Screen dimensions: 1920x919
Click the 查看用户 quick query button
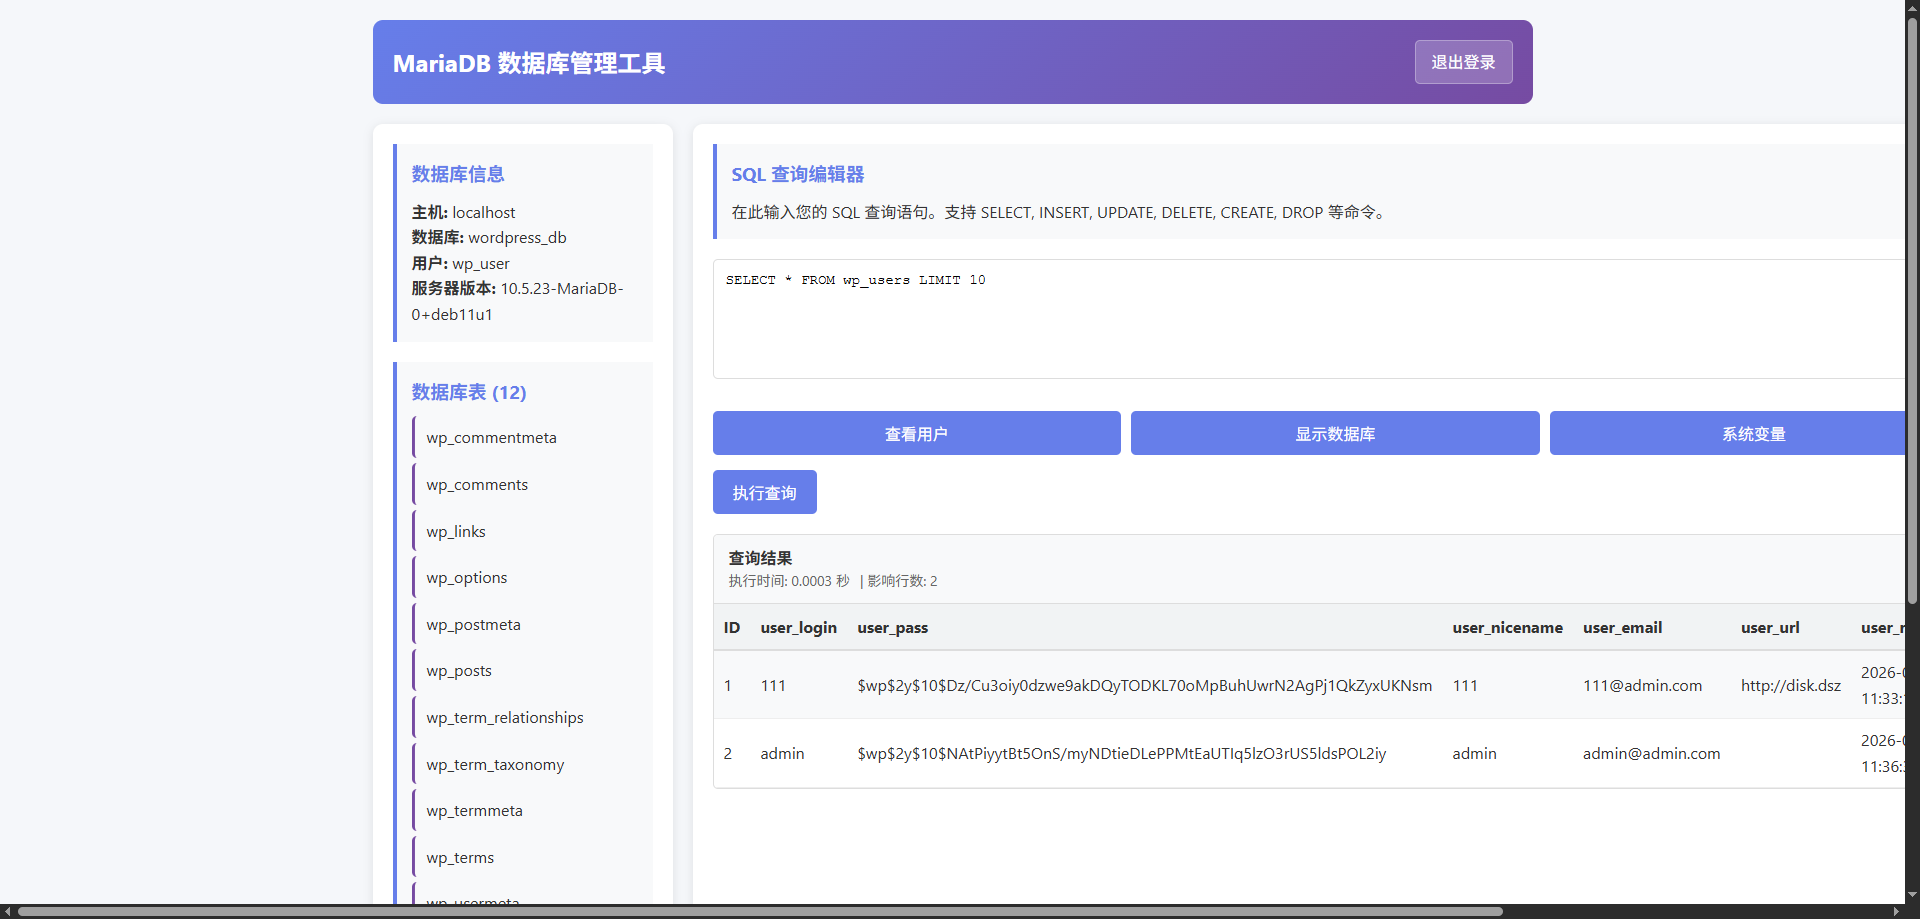click(x=916, y=434)
